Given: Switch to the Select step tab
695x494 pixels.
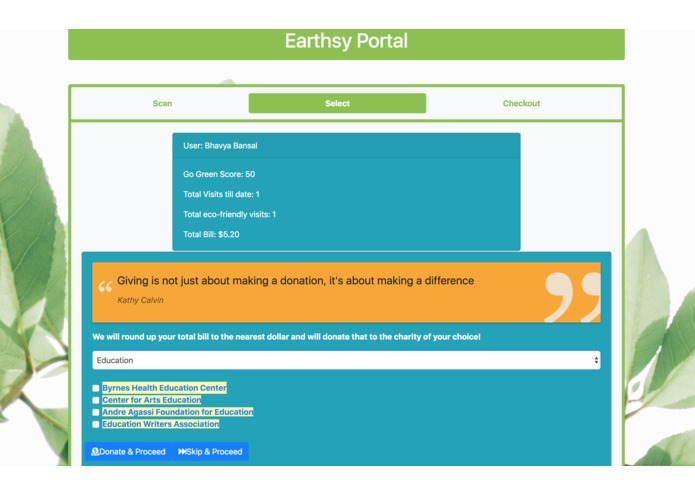Looking at the screenshot, I should 337,103.
